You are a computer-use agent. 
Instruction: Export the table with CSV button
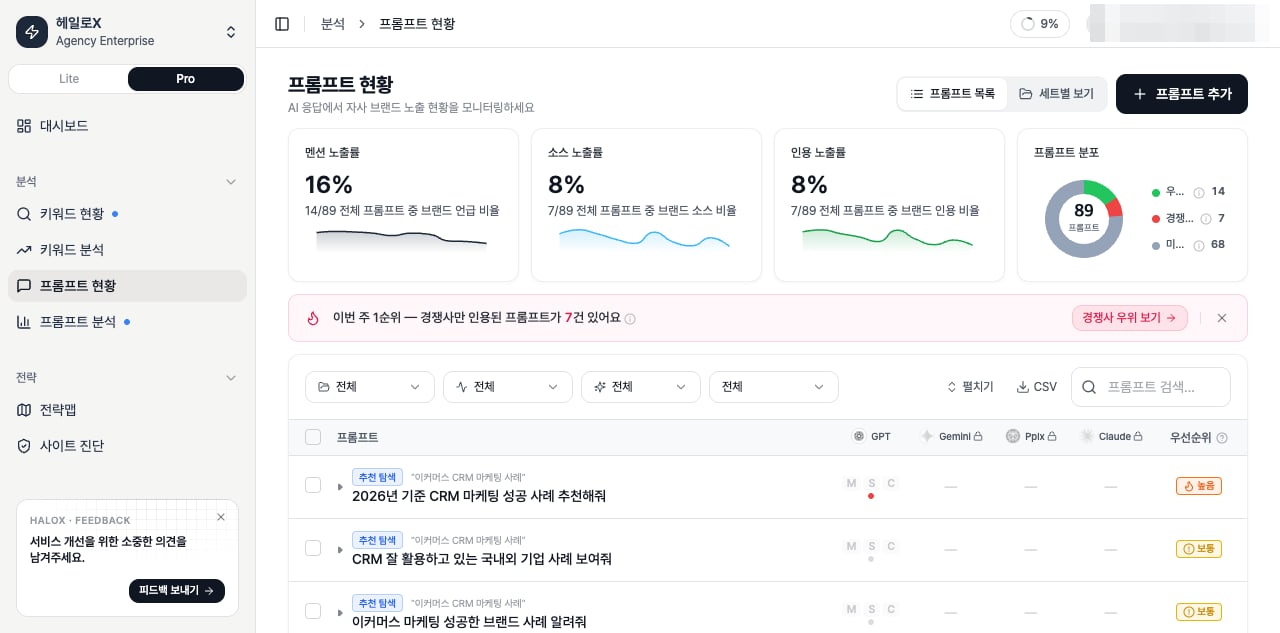(1037, 387)
